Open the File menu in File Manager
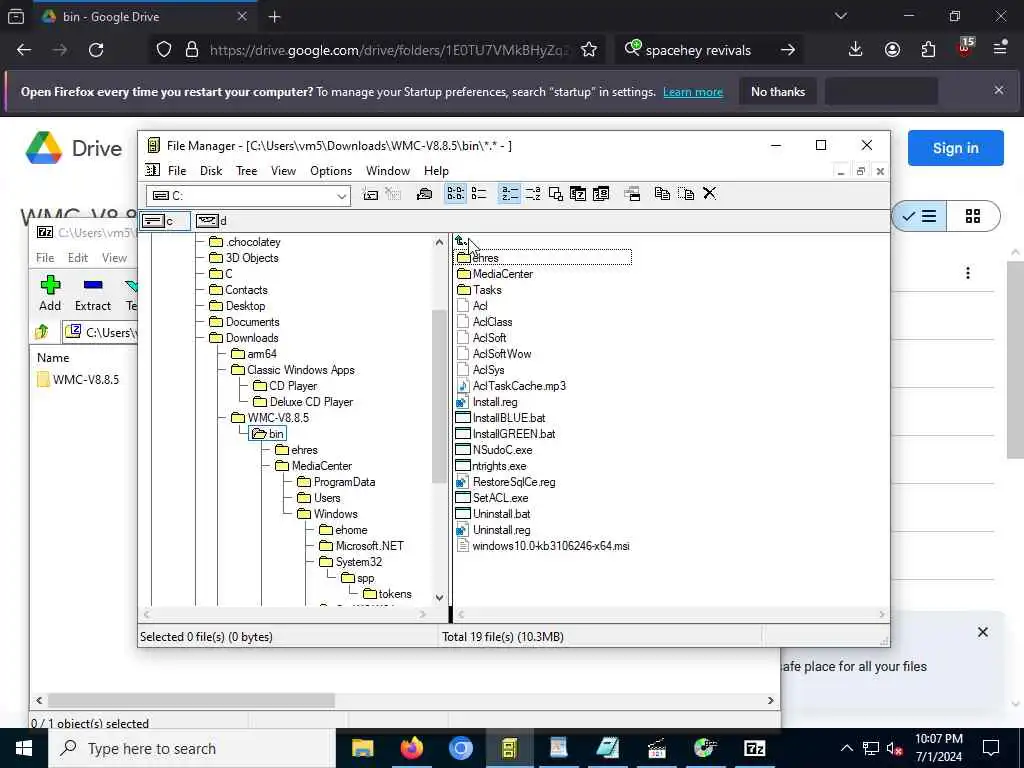Image resolution: width=1024 pixels, height=768 pixels. coord(177,170)
